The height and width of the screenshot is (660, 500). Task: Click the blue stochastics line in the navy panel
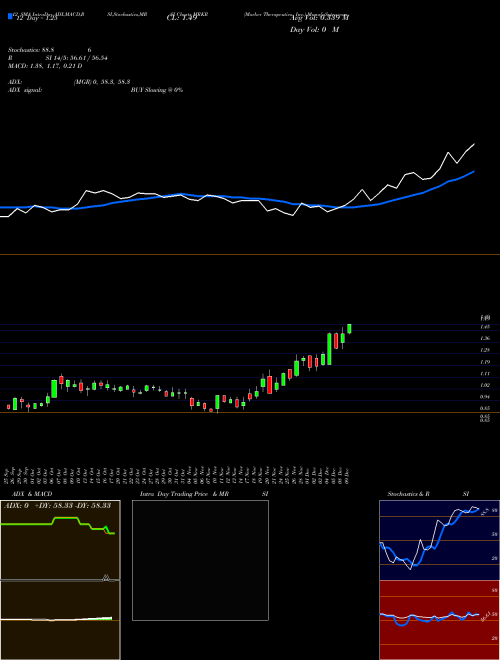pos(429,537)
